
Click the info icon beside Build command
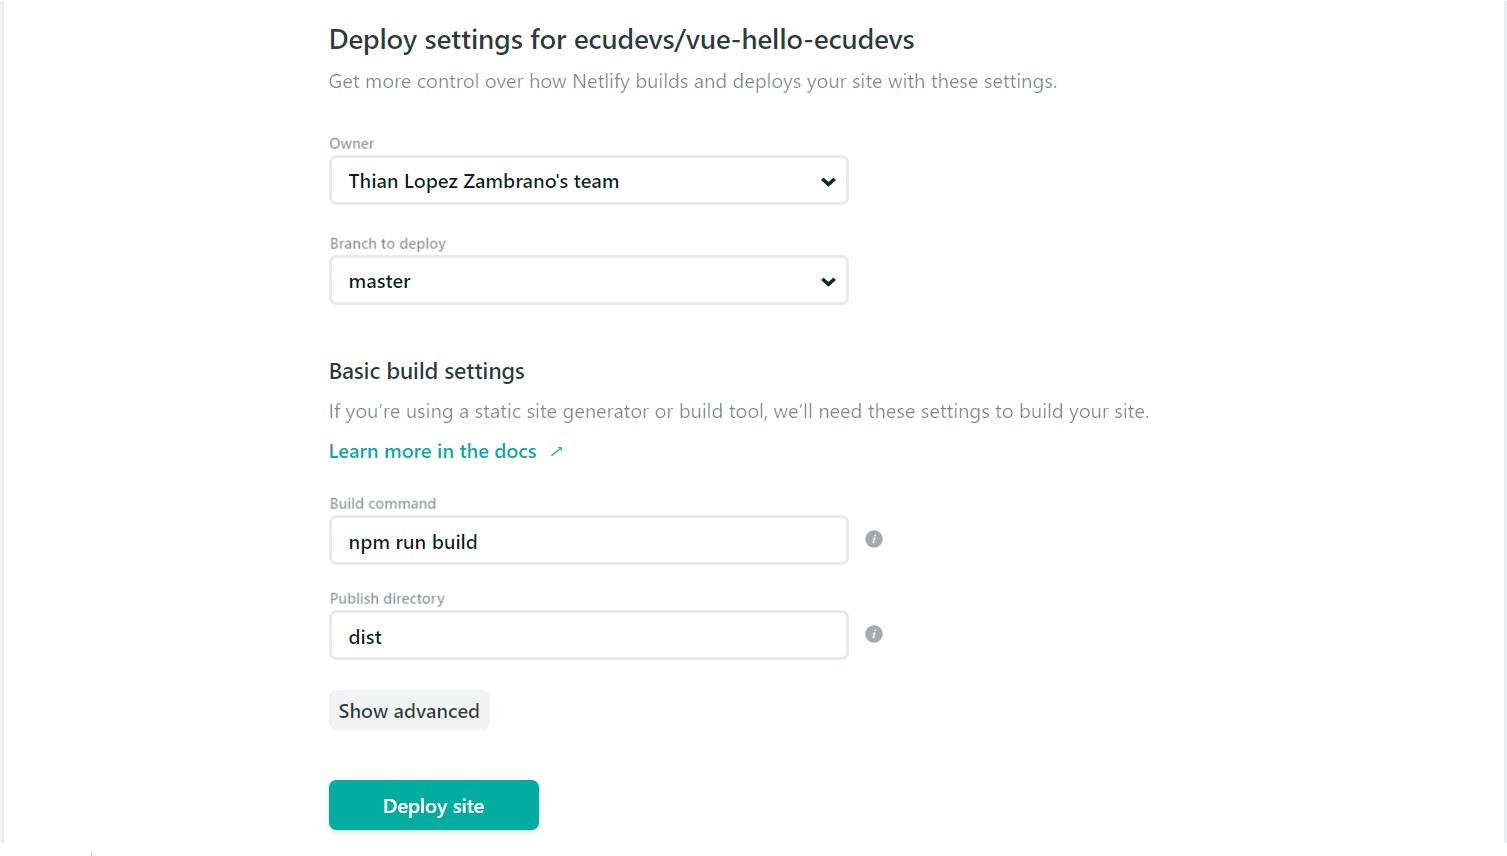(x=873, y=538)
